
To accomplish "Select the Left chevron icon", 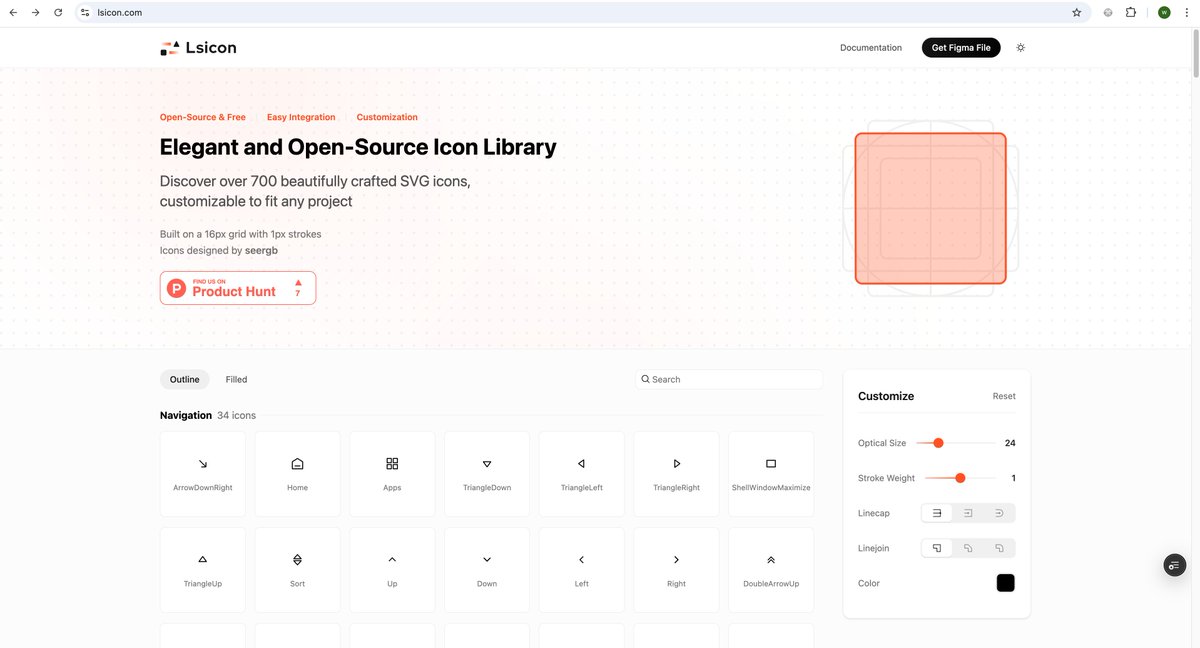I will 581,570.
